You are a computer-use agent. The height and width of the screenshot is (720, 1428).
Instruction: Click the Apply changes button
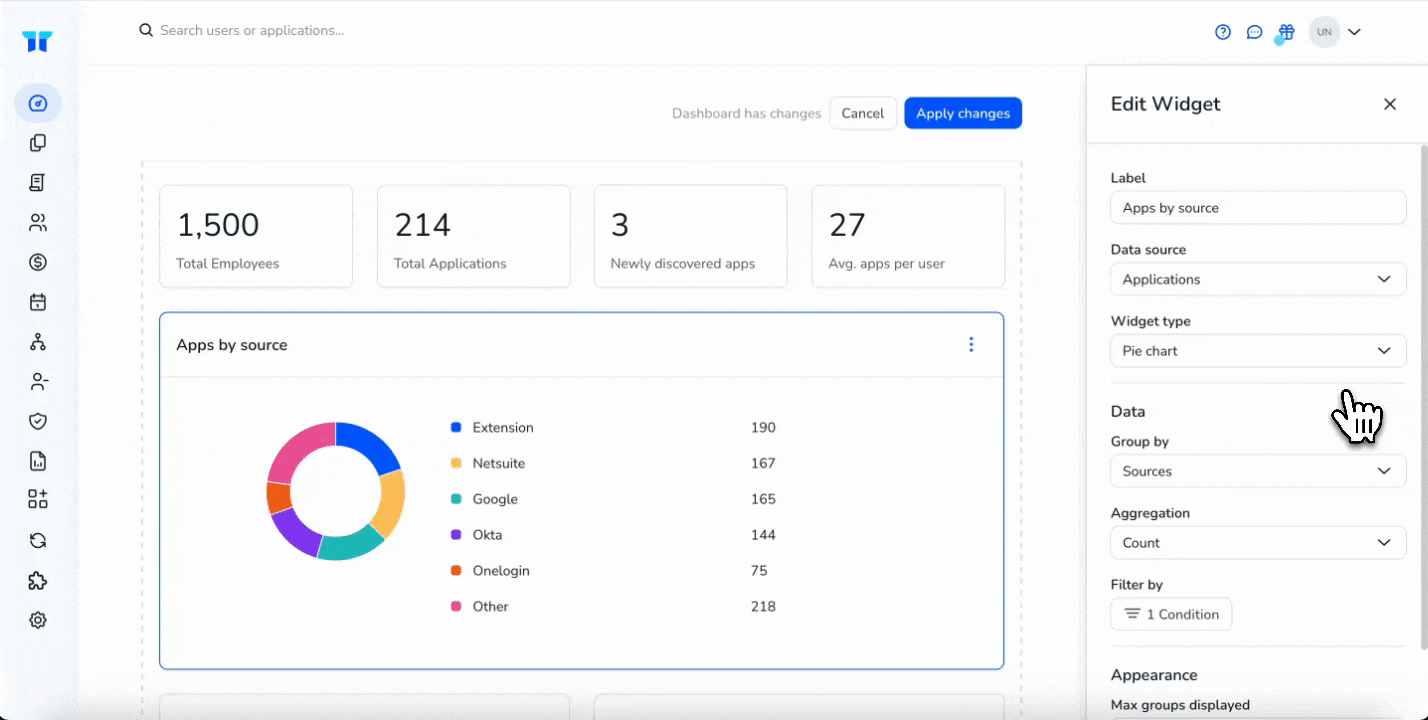963,113
